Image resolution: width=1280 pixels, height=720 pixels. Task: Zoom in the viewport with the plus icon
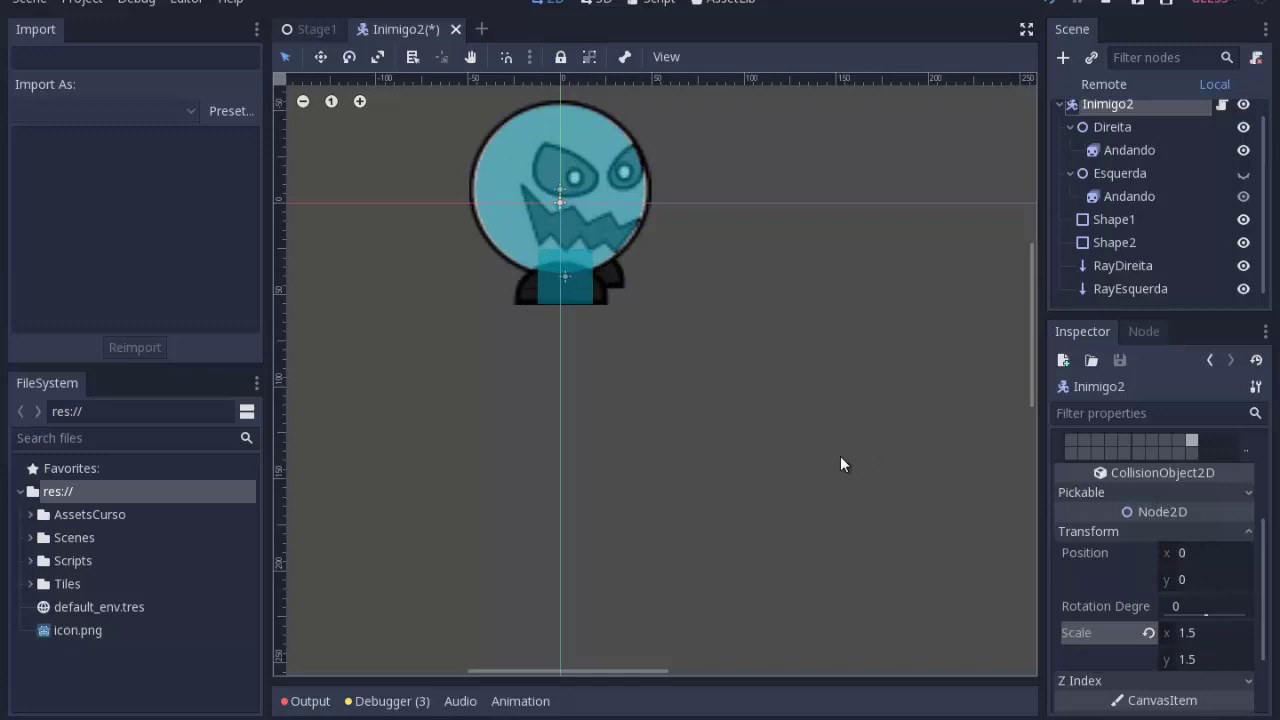point(360,101)
